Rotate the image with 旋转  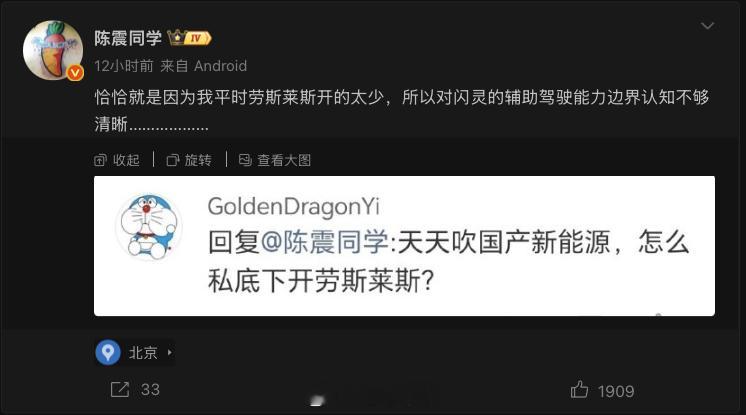coord(189,160)
